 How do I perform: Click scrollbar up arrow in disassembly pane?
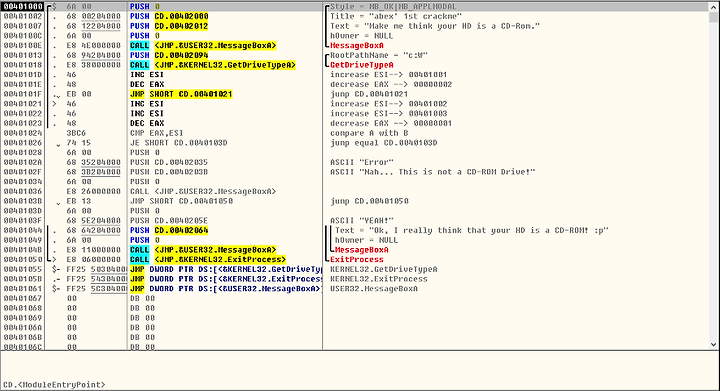click(x=713, y=6)
